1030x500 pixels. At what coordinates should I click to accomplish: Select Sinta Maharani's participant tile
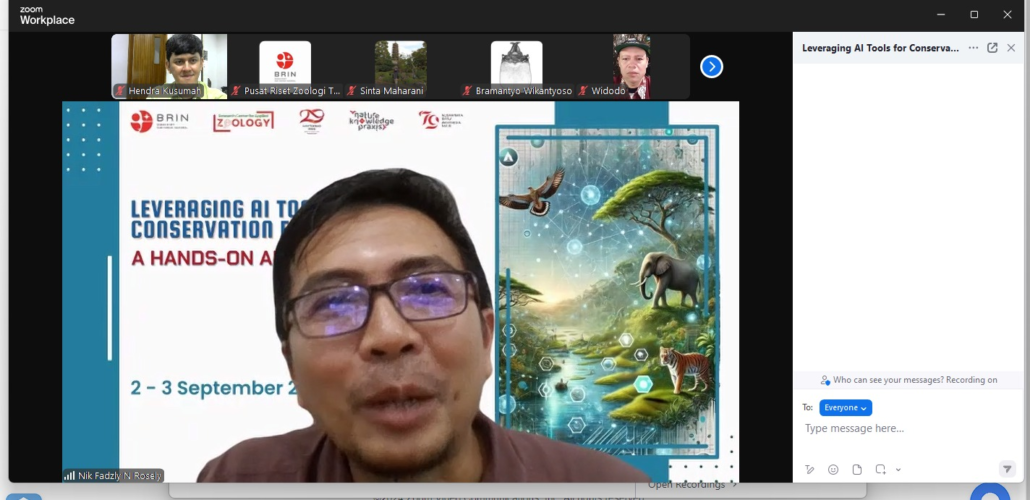400,66
